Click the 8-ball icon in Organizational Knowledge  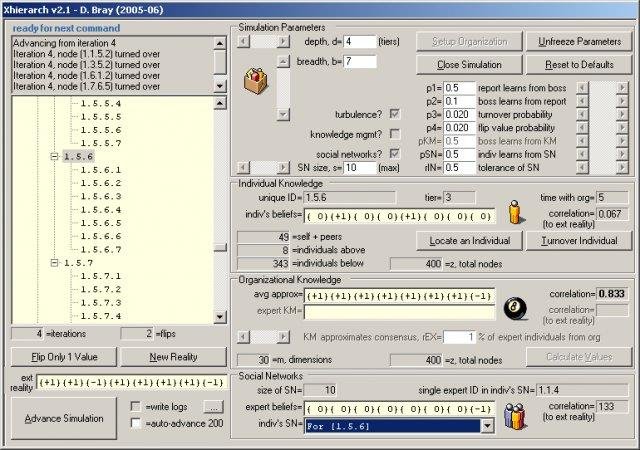coord(515,309)
